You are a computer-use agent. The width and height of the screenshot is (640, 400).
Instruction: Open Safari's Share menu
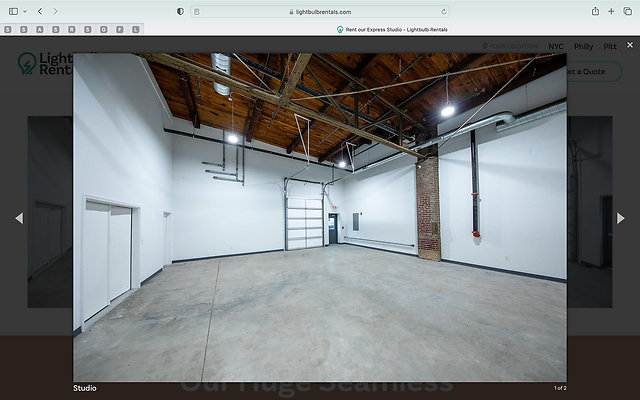596,11
